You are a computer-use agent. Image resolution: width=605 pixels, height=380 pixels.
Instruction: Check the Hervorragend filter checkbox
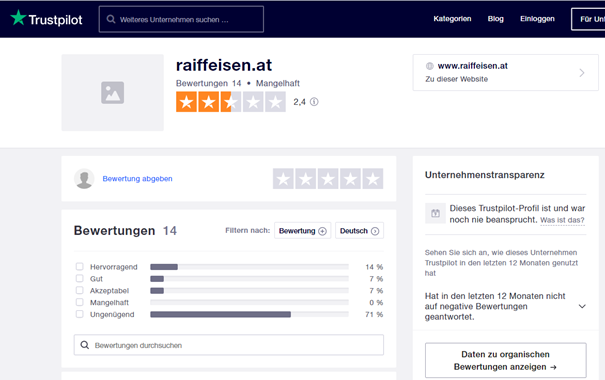point(79,267)
